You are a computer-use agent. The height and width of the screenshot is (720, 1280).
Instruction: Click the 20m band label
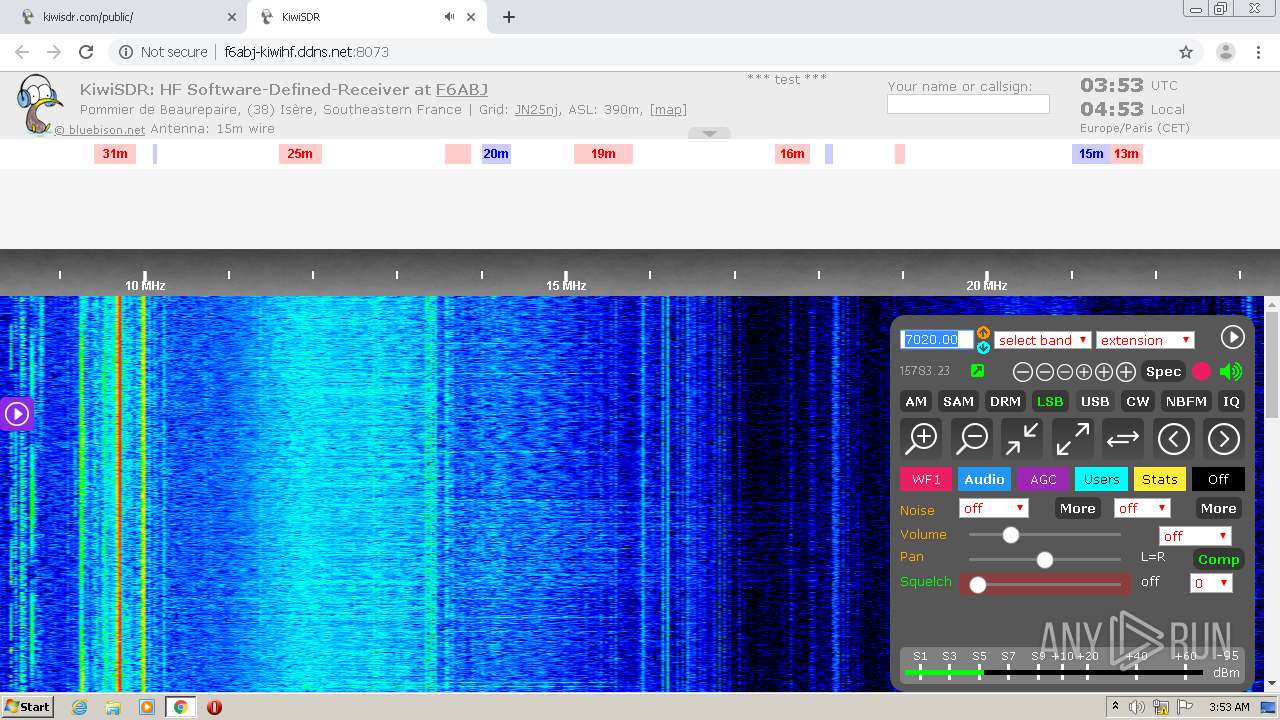tap(496, 153)
